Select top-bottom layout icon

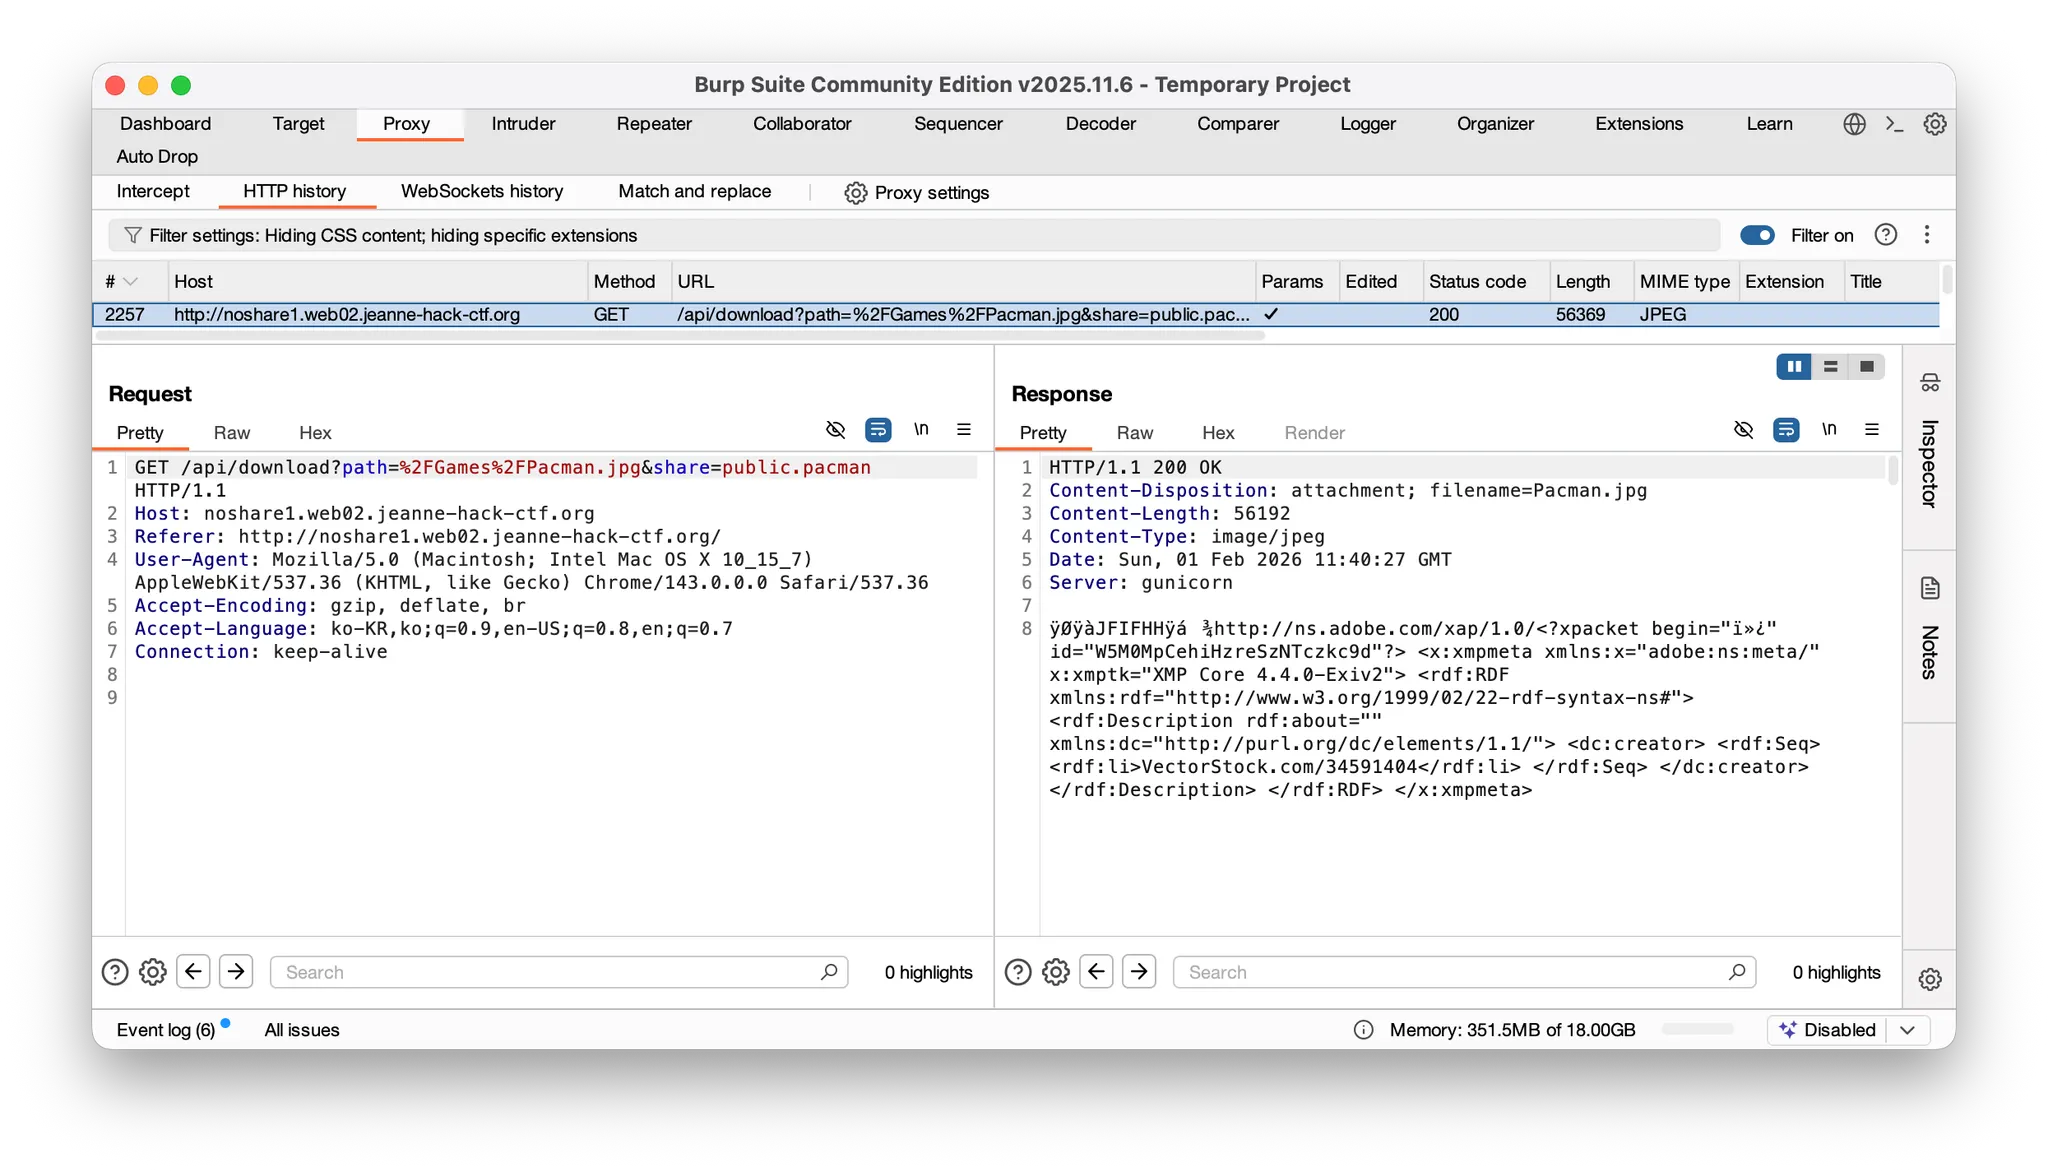pyautogui.click(x=1830, y=367)
